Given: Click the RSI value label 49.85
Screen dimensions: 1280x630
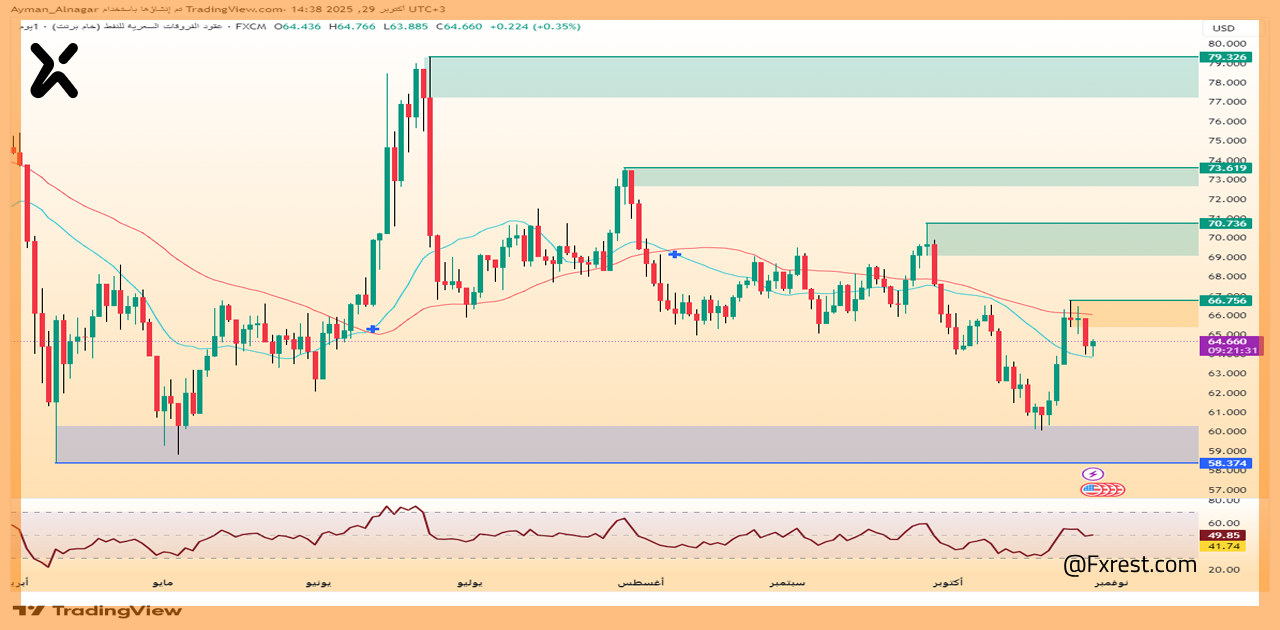Looking at the screenshot, I should [x=1225, y=535].
